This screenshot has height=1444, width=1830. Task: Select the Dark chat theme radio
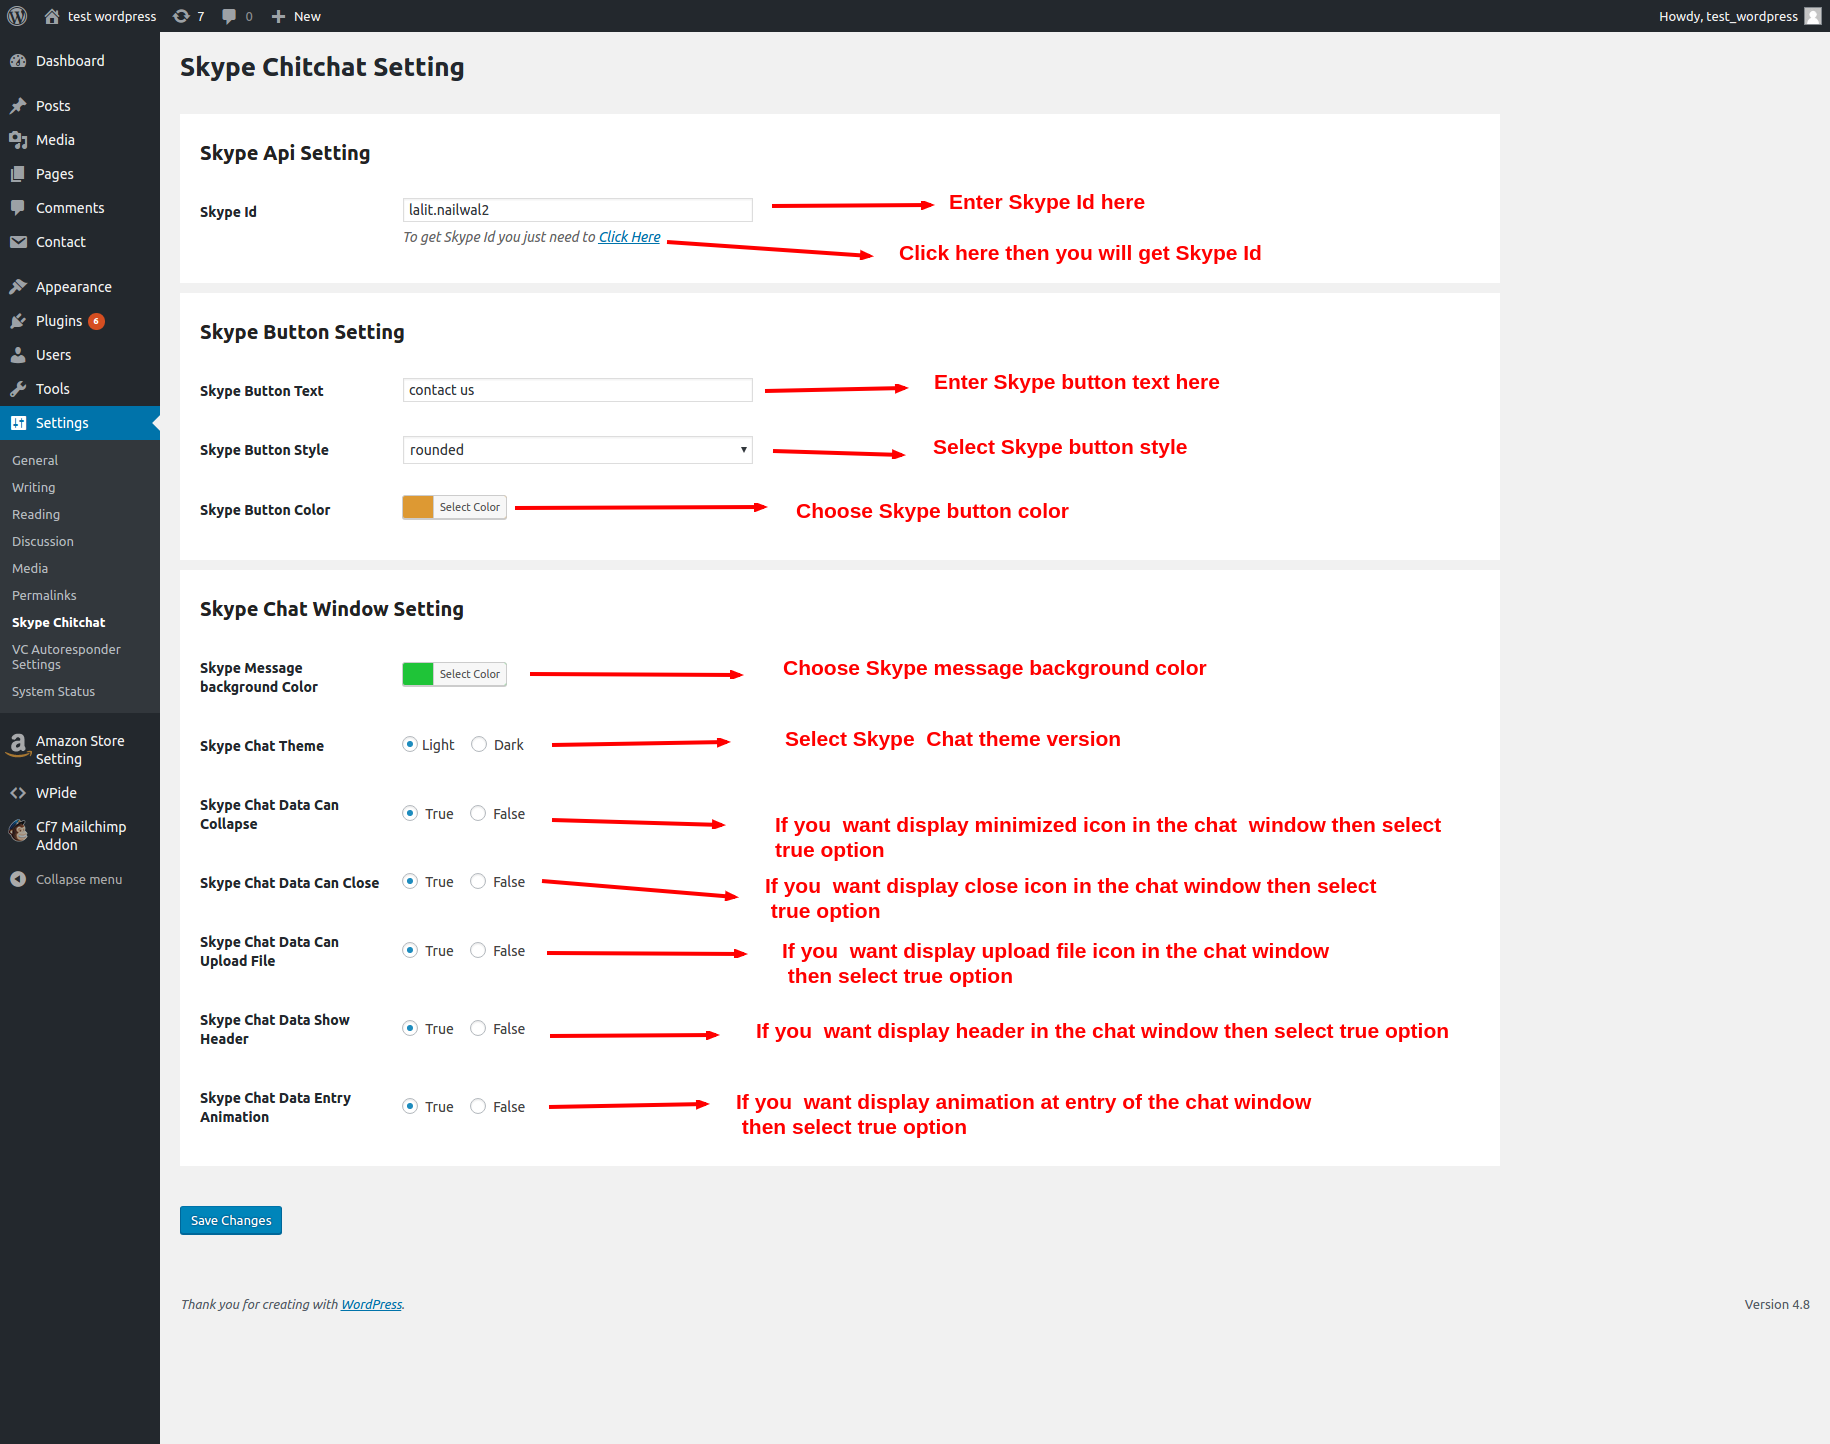pos(479,744)
